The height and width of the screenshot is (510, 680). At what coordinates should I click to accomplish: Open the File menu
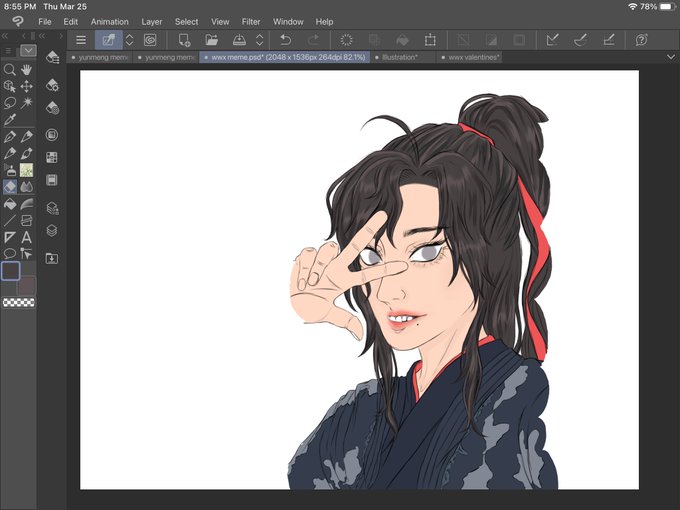44,22
